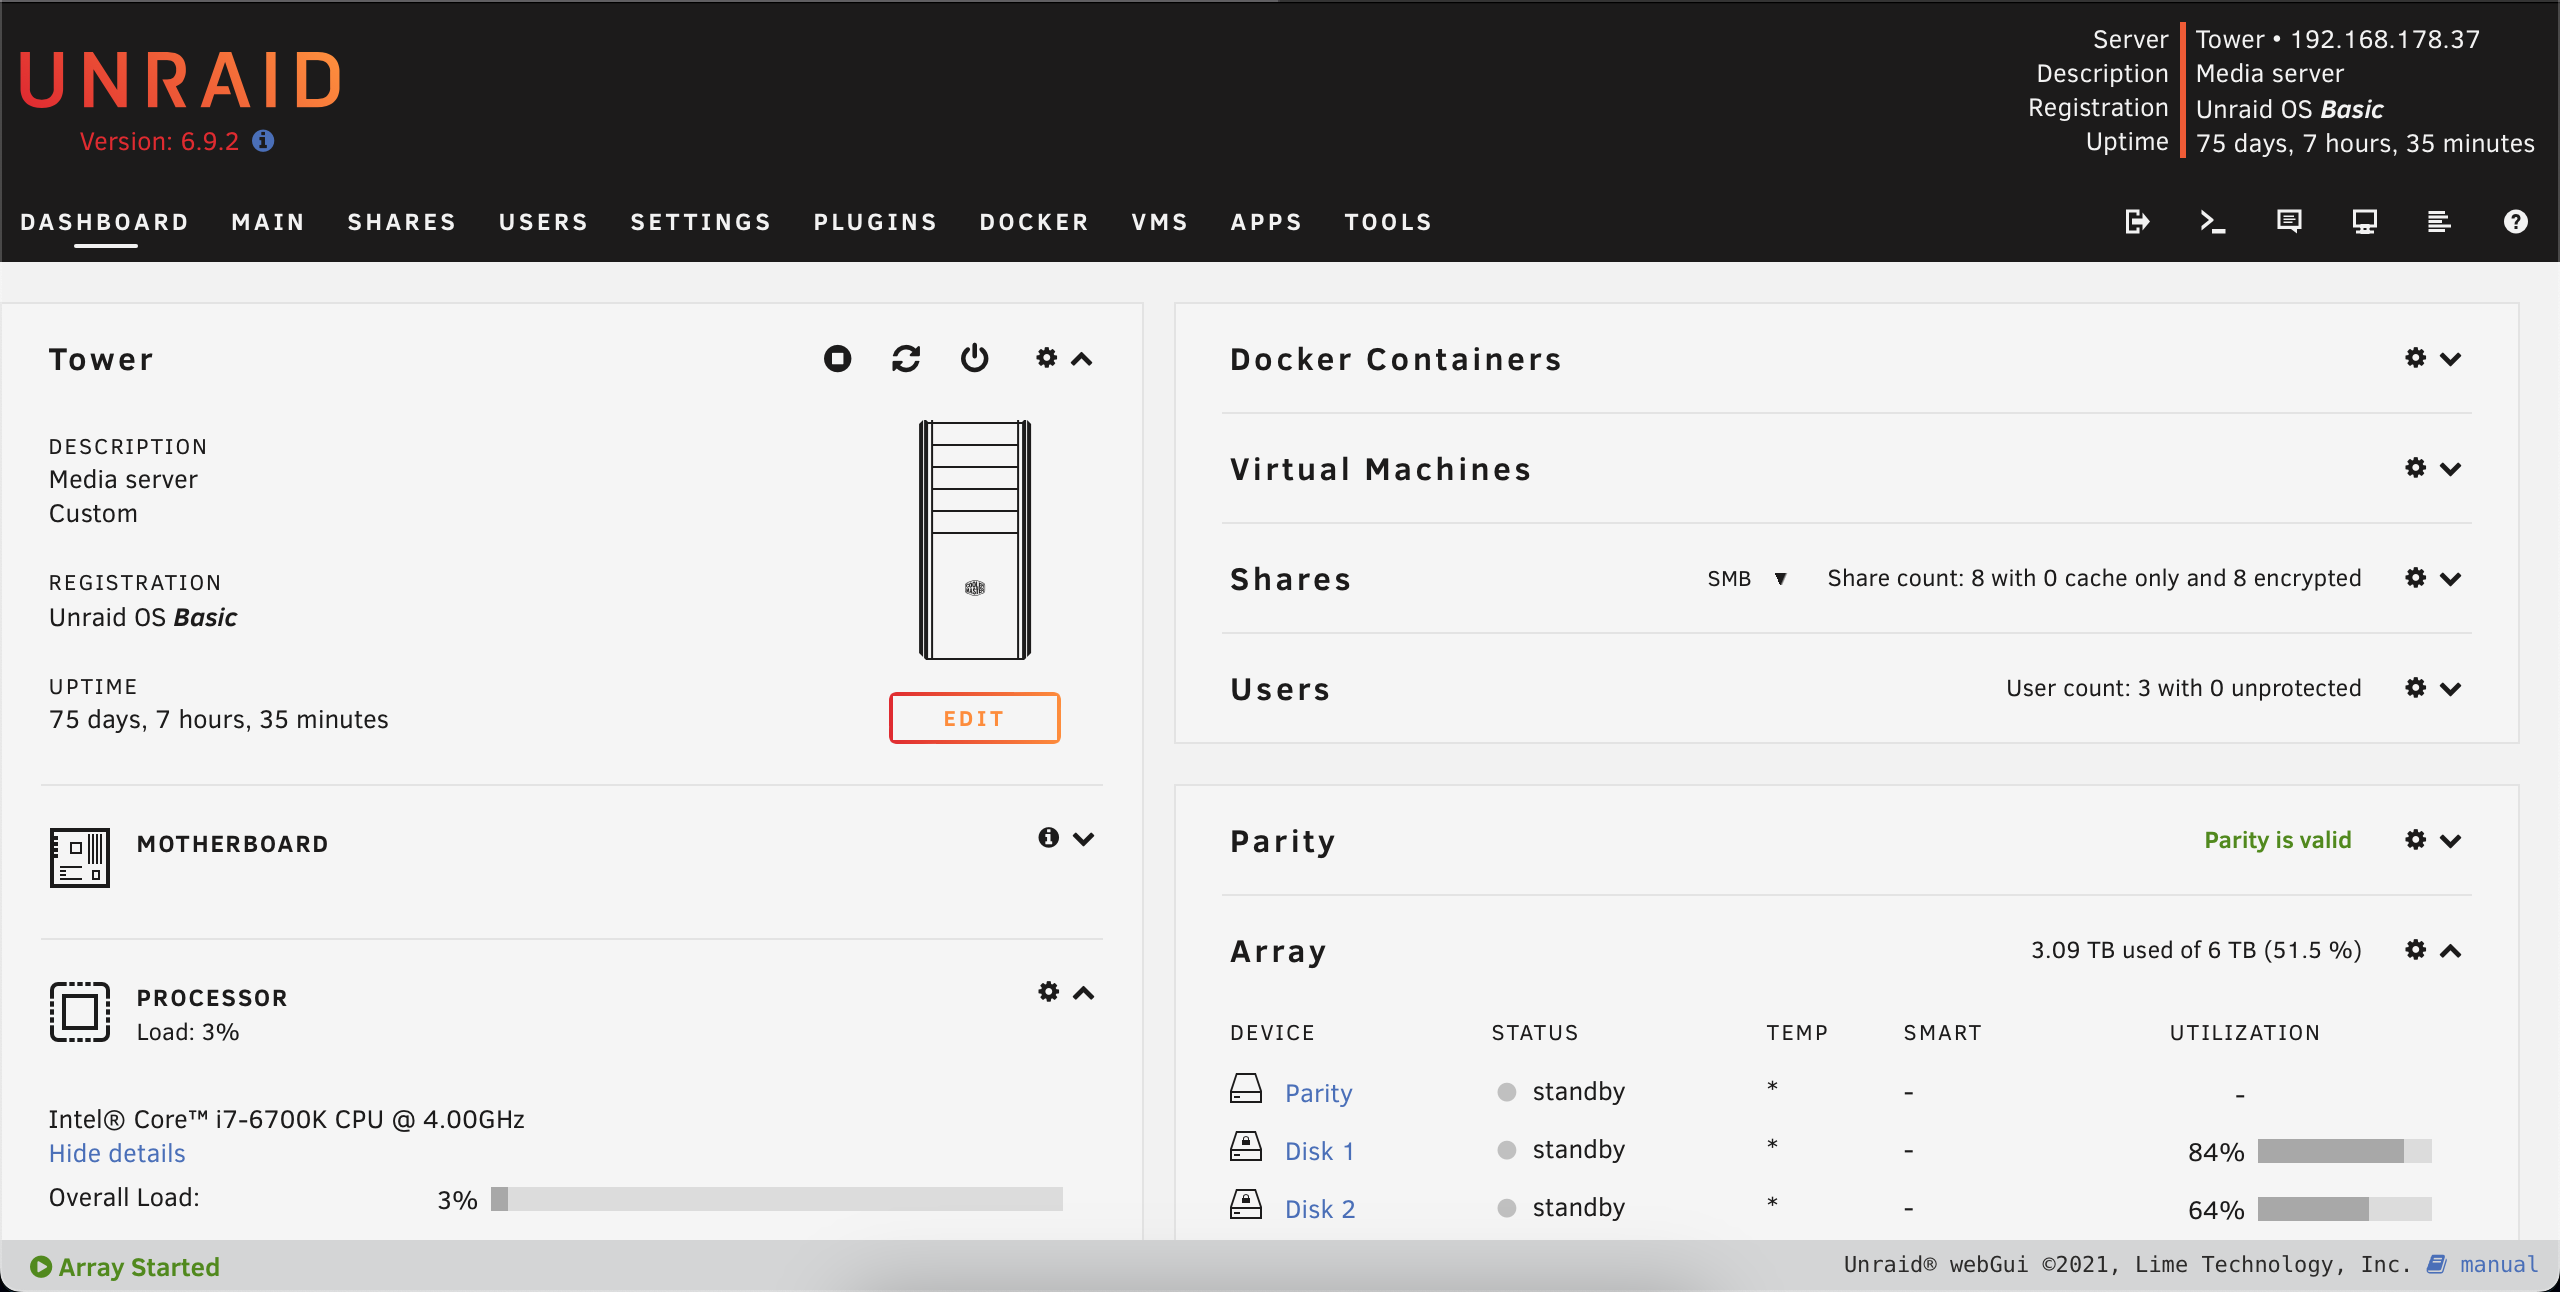The image size is (2560, 1292).
Task: Expand the Parity section chevron
Action: click(2451, 841)
